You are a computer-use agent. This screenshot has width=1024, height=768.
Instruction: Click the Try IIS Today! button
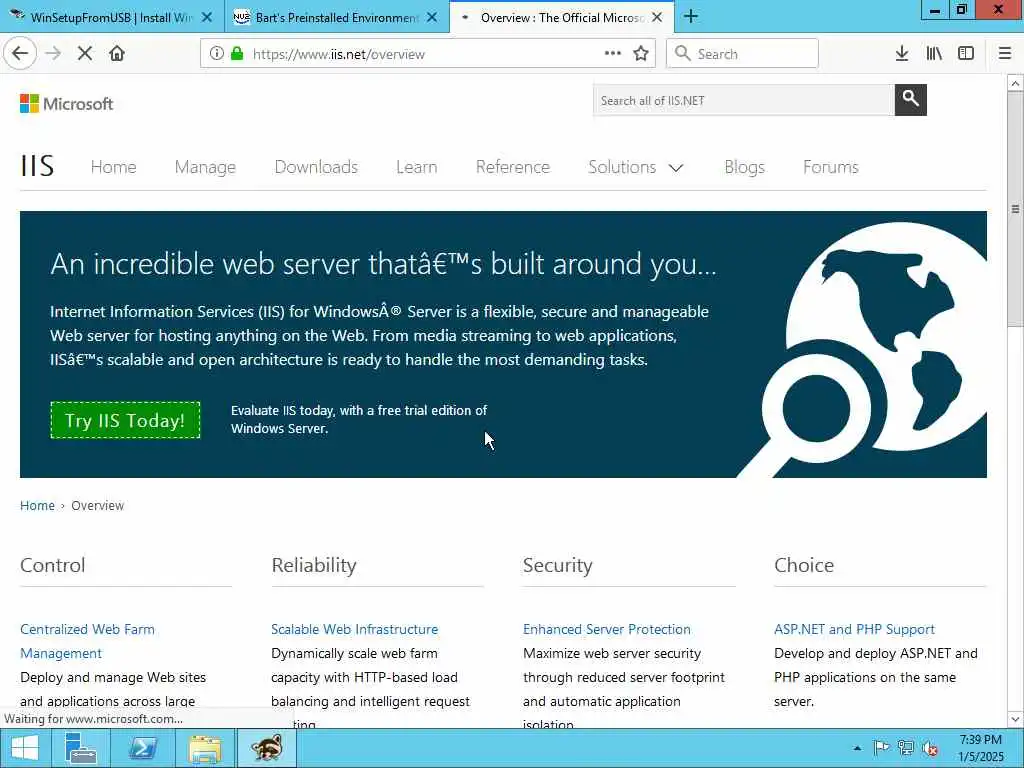pos(125,420)
